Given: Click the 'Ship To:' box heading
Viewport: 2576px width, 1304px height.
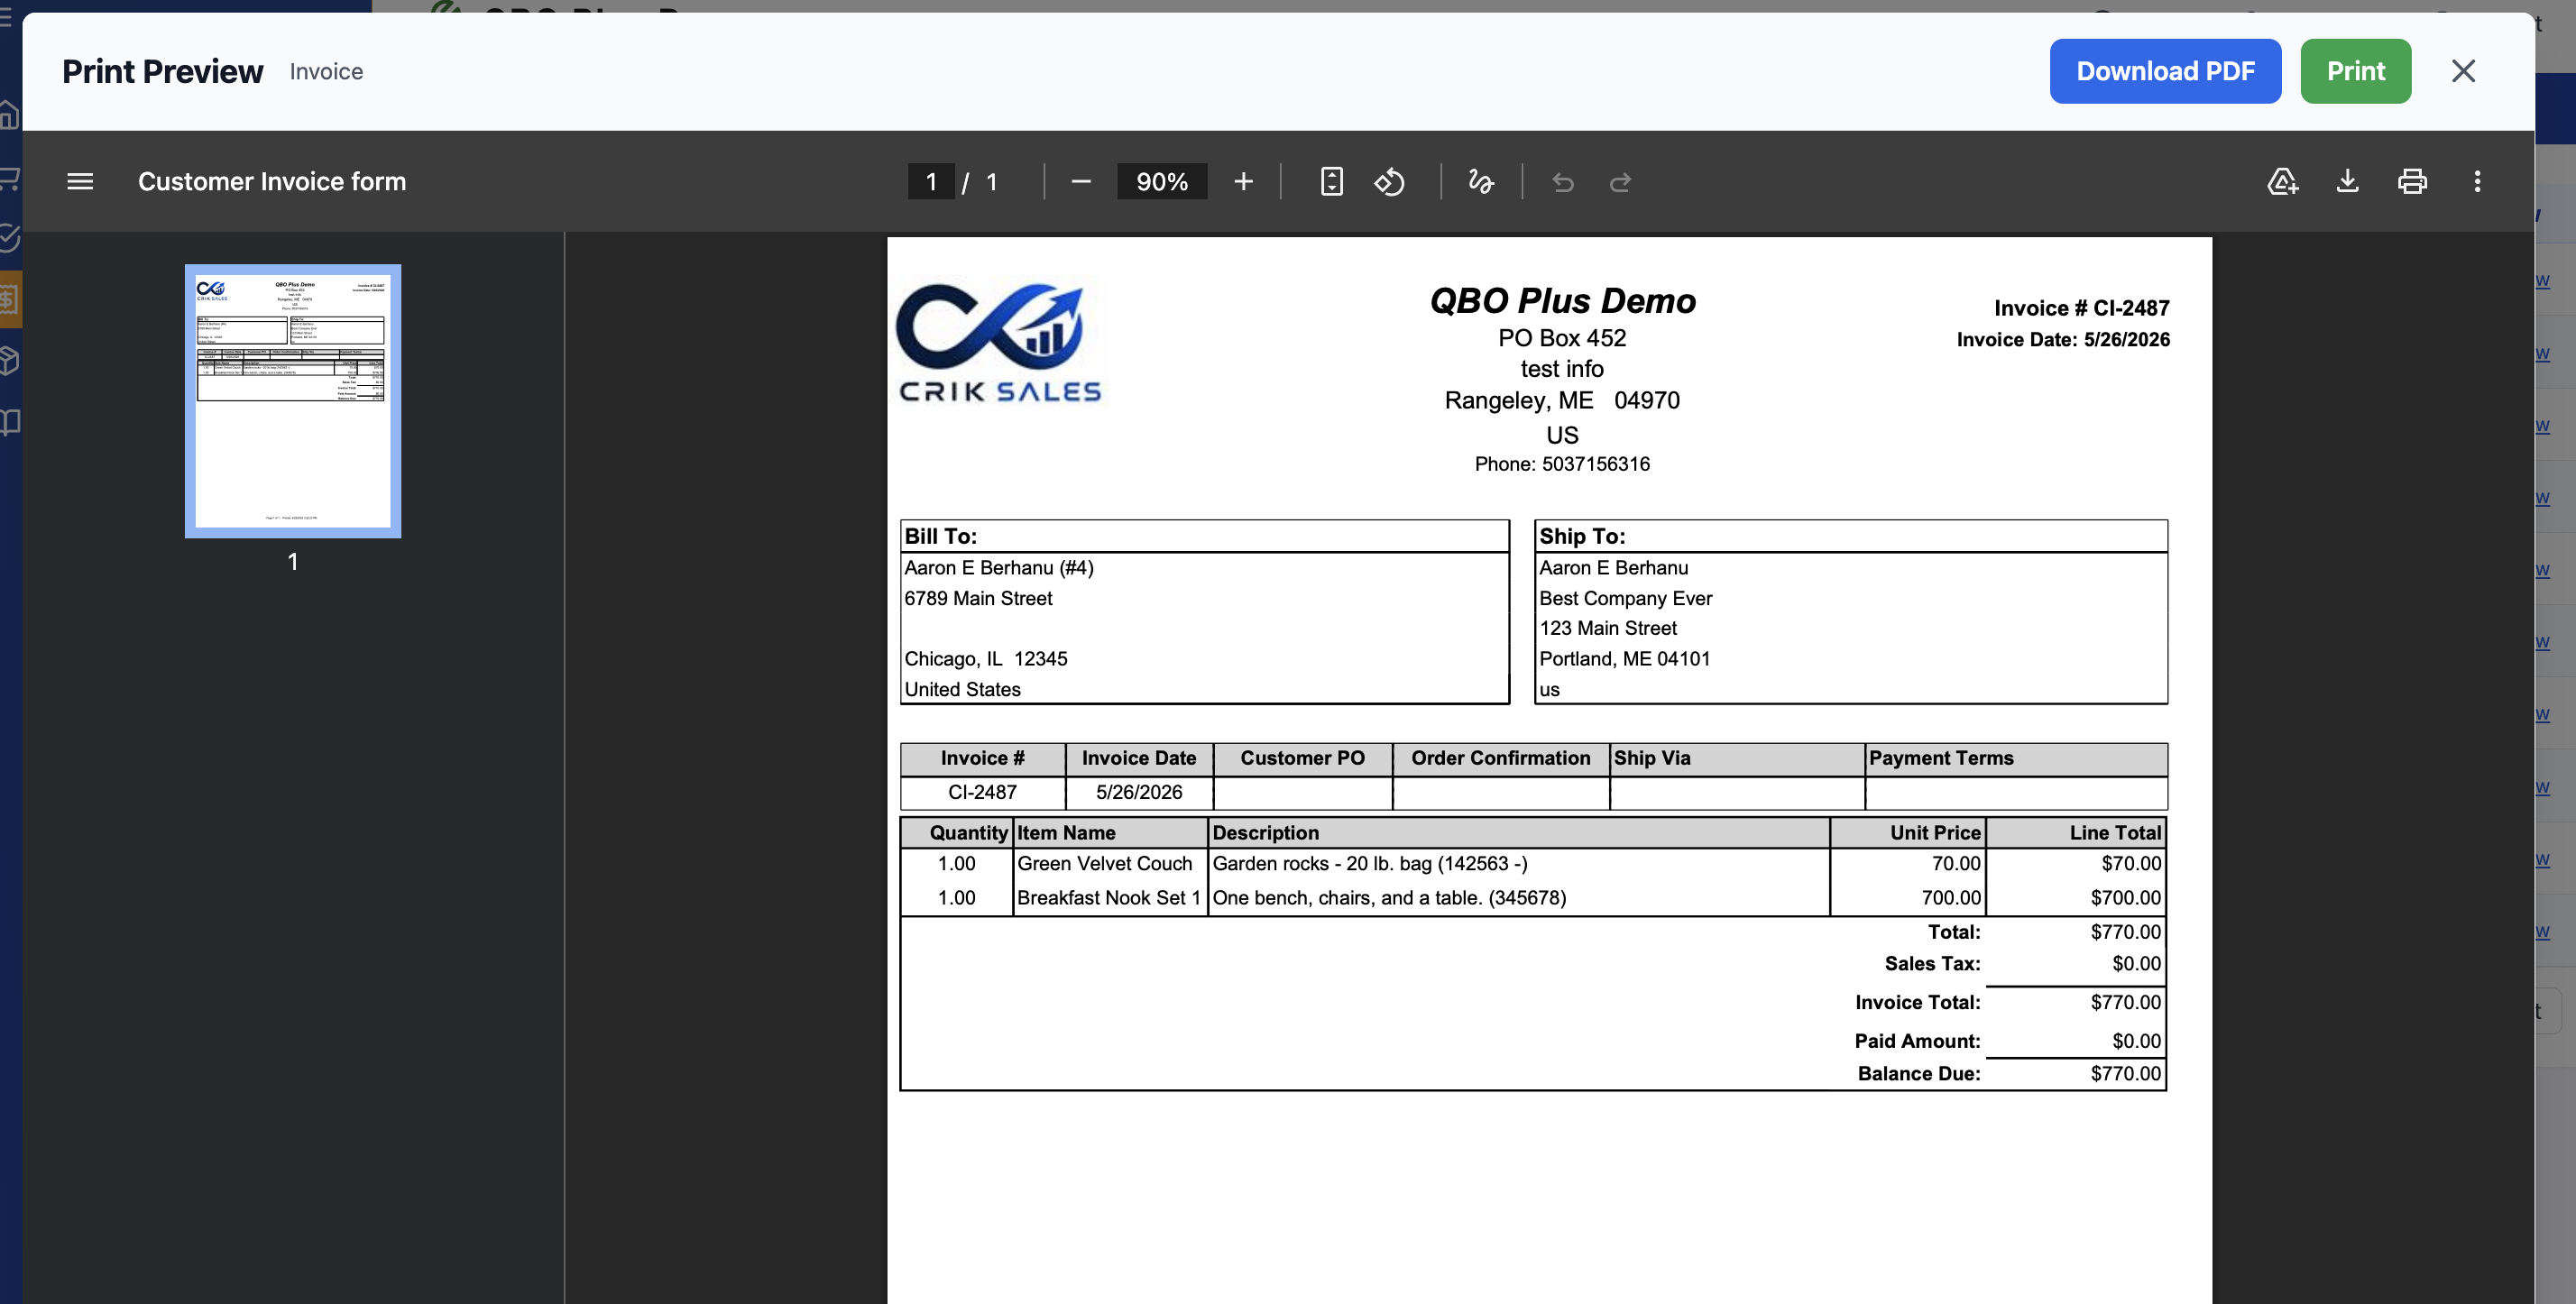Looking at the screenshot, I should click(x=1582, y=536).
